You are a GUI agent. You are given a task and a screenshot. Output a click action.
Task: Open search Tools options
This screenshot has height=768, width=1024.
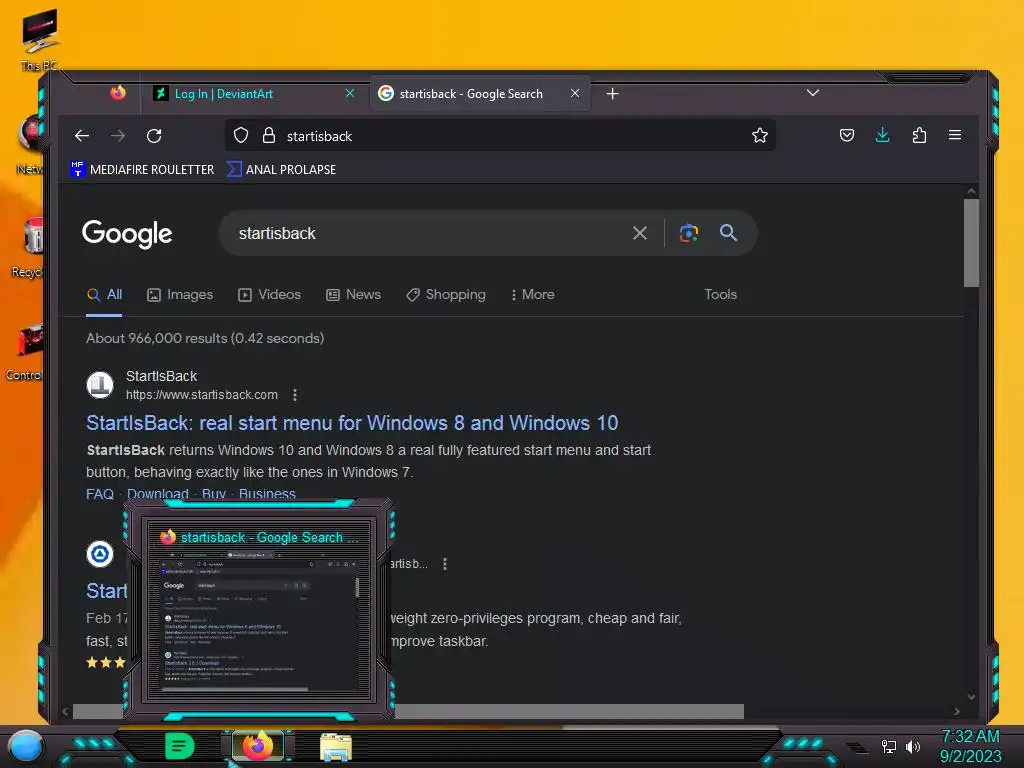(x=720, y=295)
